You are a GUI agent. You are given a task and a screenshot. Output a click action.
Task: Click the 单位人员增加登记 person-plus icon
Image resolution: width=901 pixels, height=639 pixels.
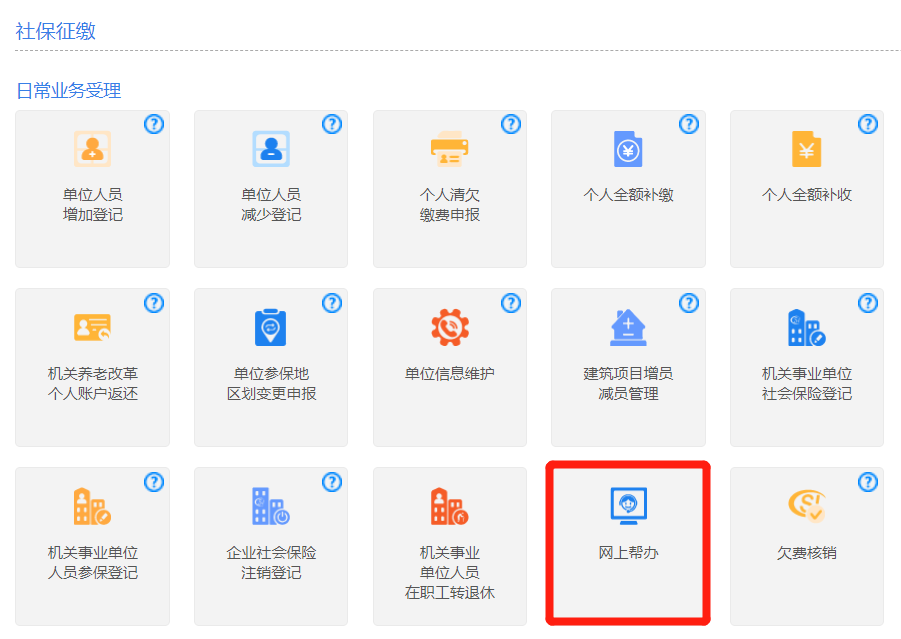(x=92, y=150)
